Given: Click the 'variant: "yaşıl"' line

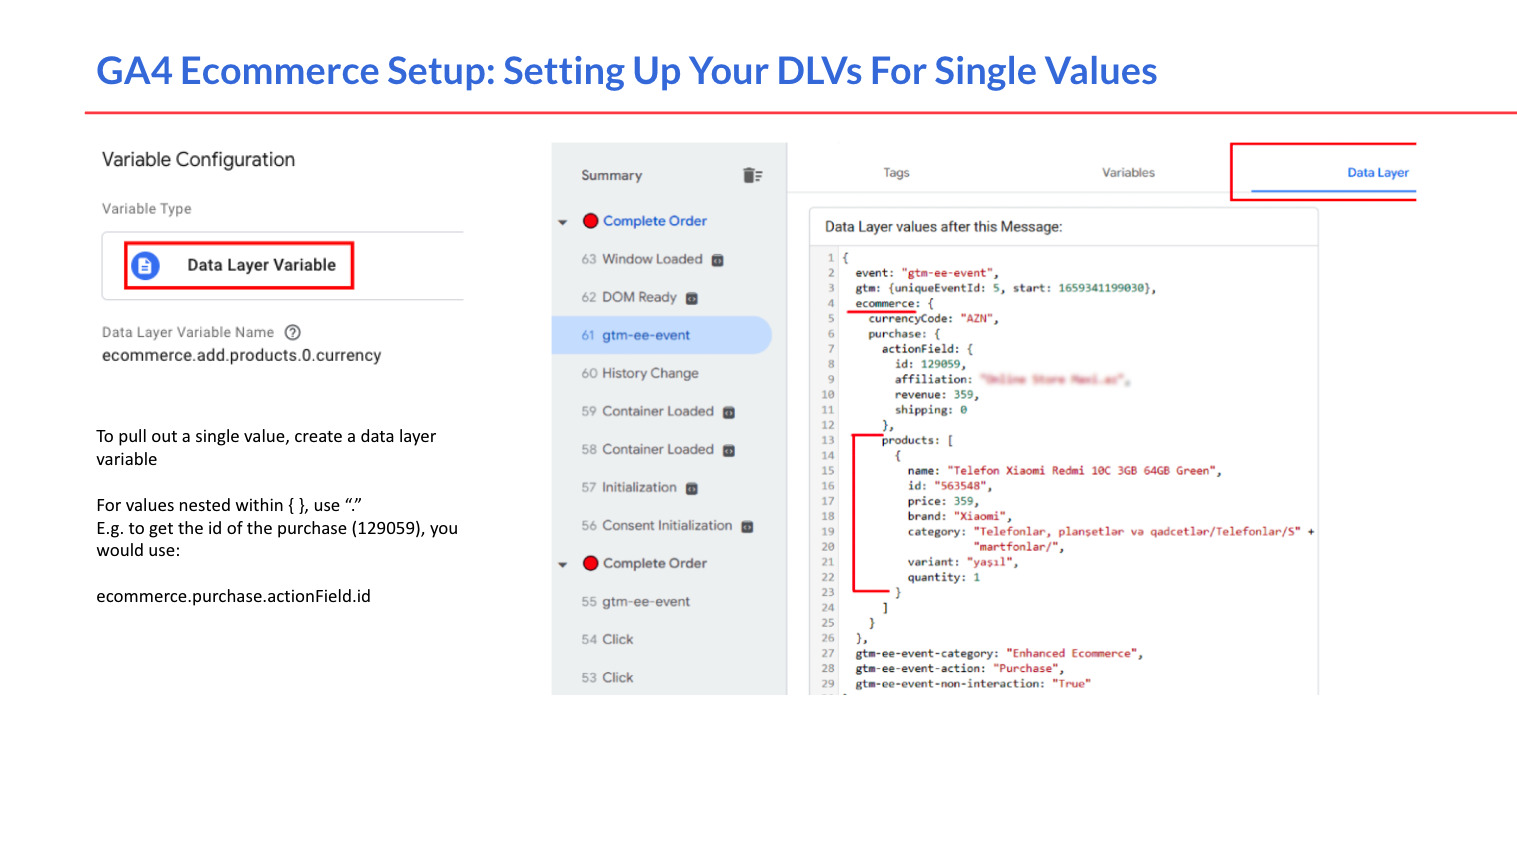Looking at the screenshot, I should pyautogui.click(x=962, y=562).
